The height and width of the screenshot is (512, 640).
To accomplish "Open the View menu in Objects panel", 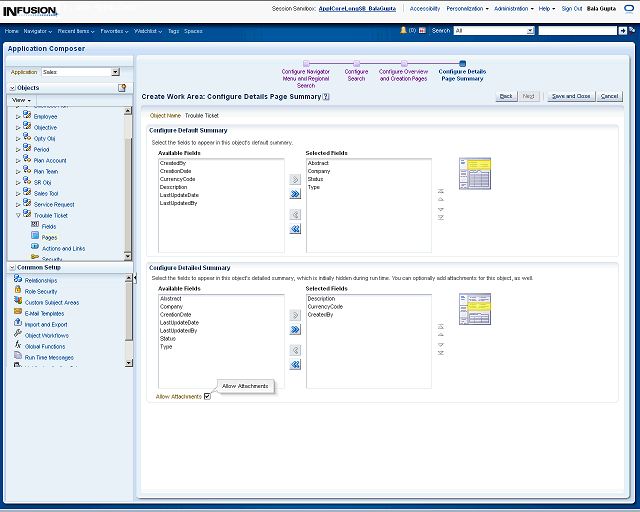I will click(22, 100).
